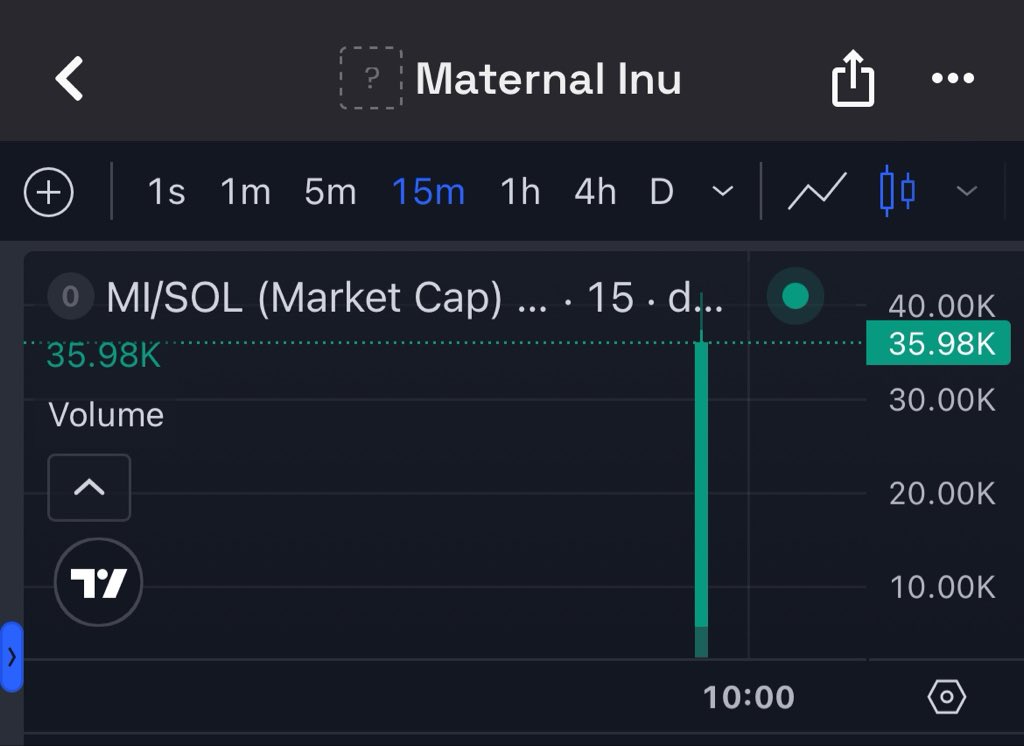Expand more timeframes dropdown chevron
The width and height of the screenshot is (1024, 746).
point(722,191)
